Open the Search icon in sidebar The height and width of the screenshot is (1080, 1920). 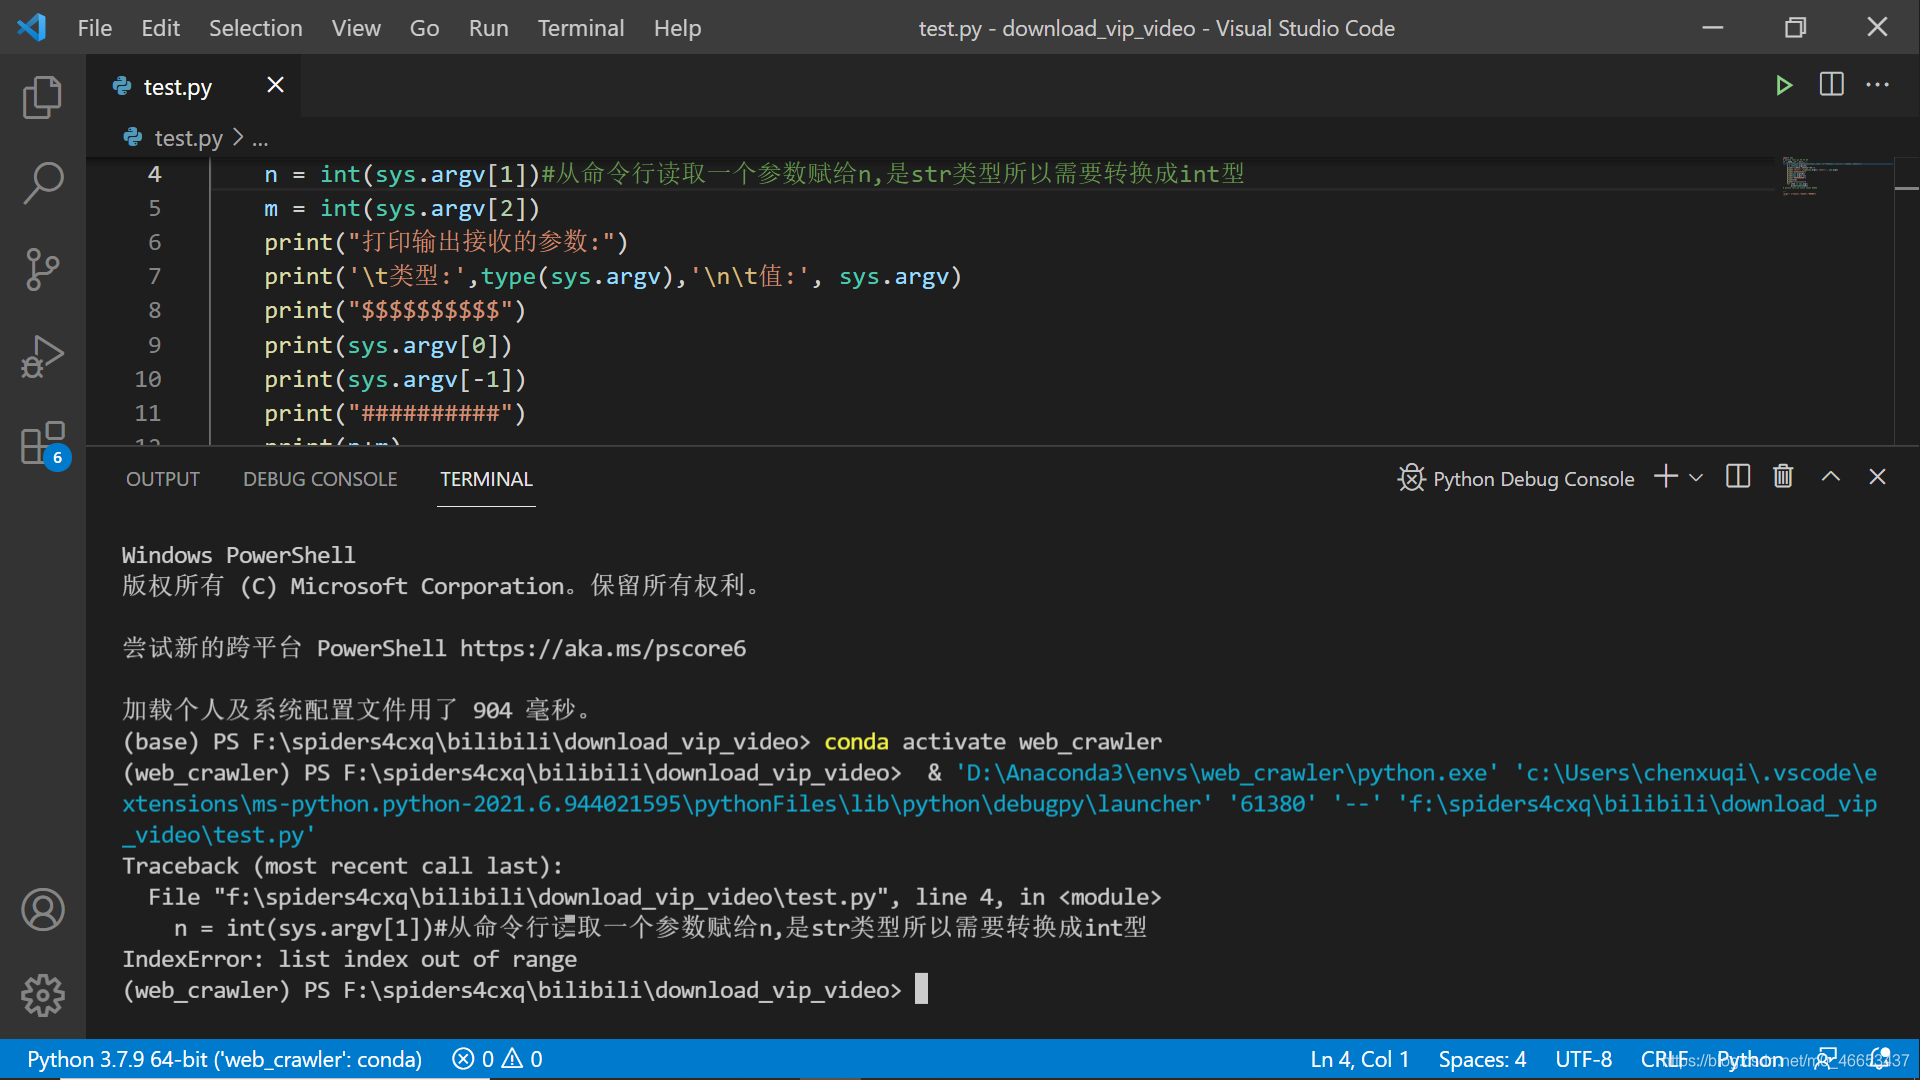tap(38, 179)
